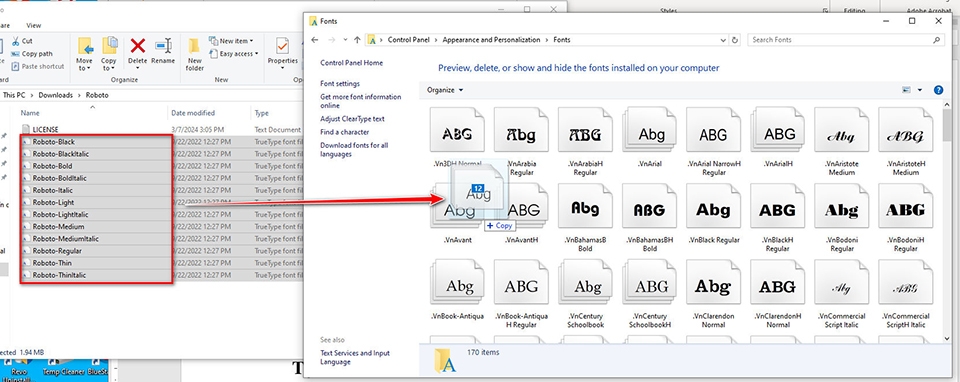Click This PC in the File Explorer breadcrumb
The width and height of the screenshot is (960, 382).
pyautogui.click(x=13, y=95)
